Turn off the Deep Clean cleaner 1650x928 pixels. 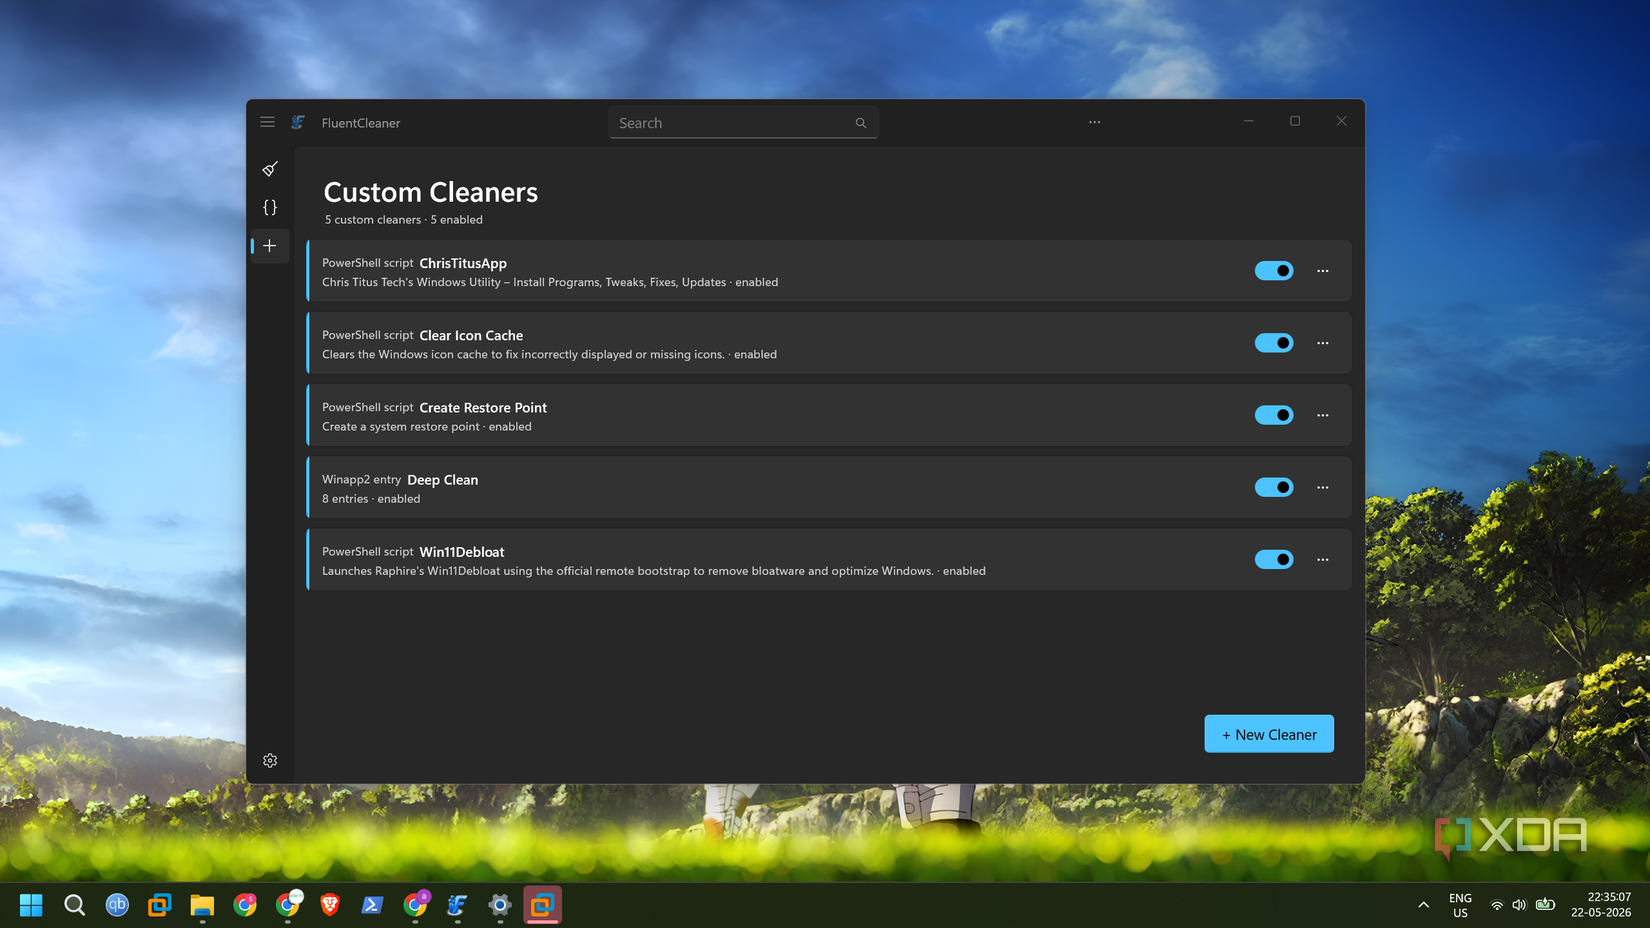1274,487
